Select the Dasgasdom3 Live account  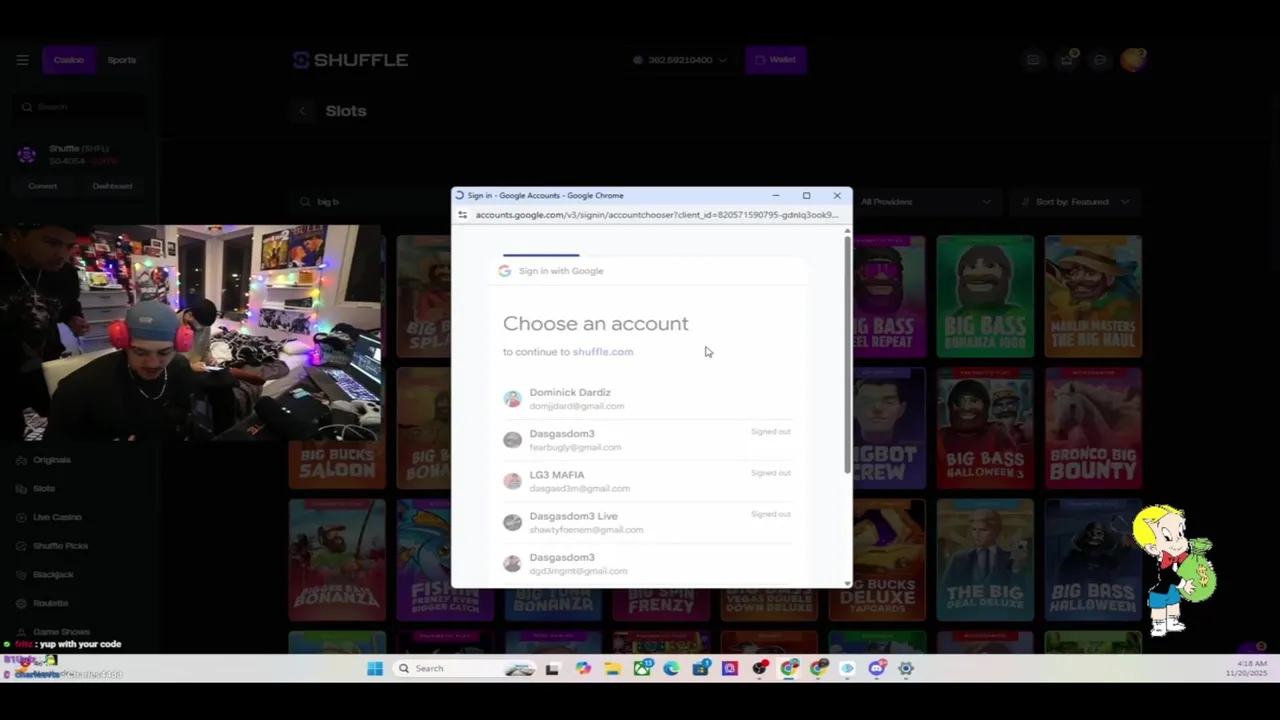pyautogui.click(x=647, y=522)
